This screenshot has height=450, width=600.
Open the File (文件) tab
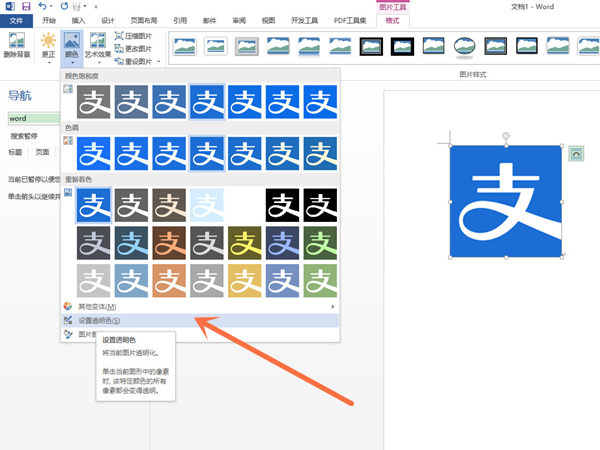pos(16,20)
